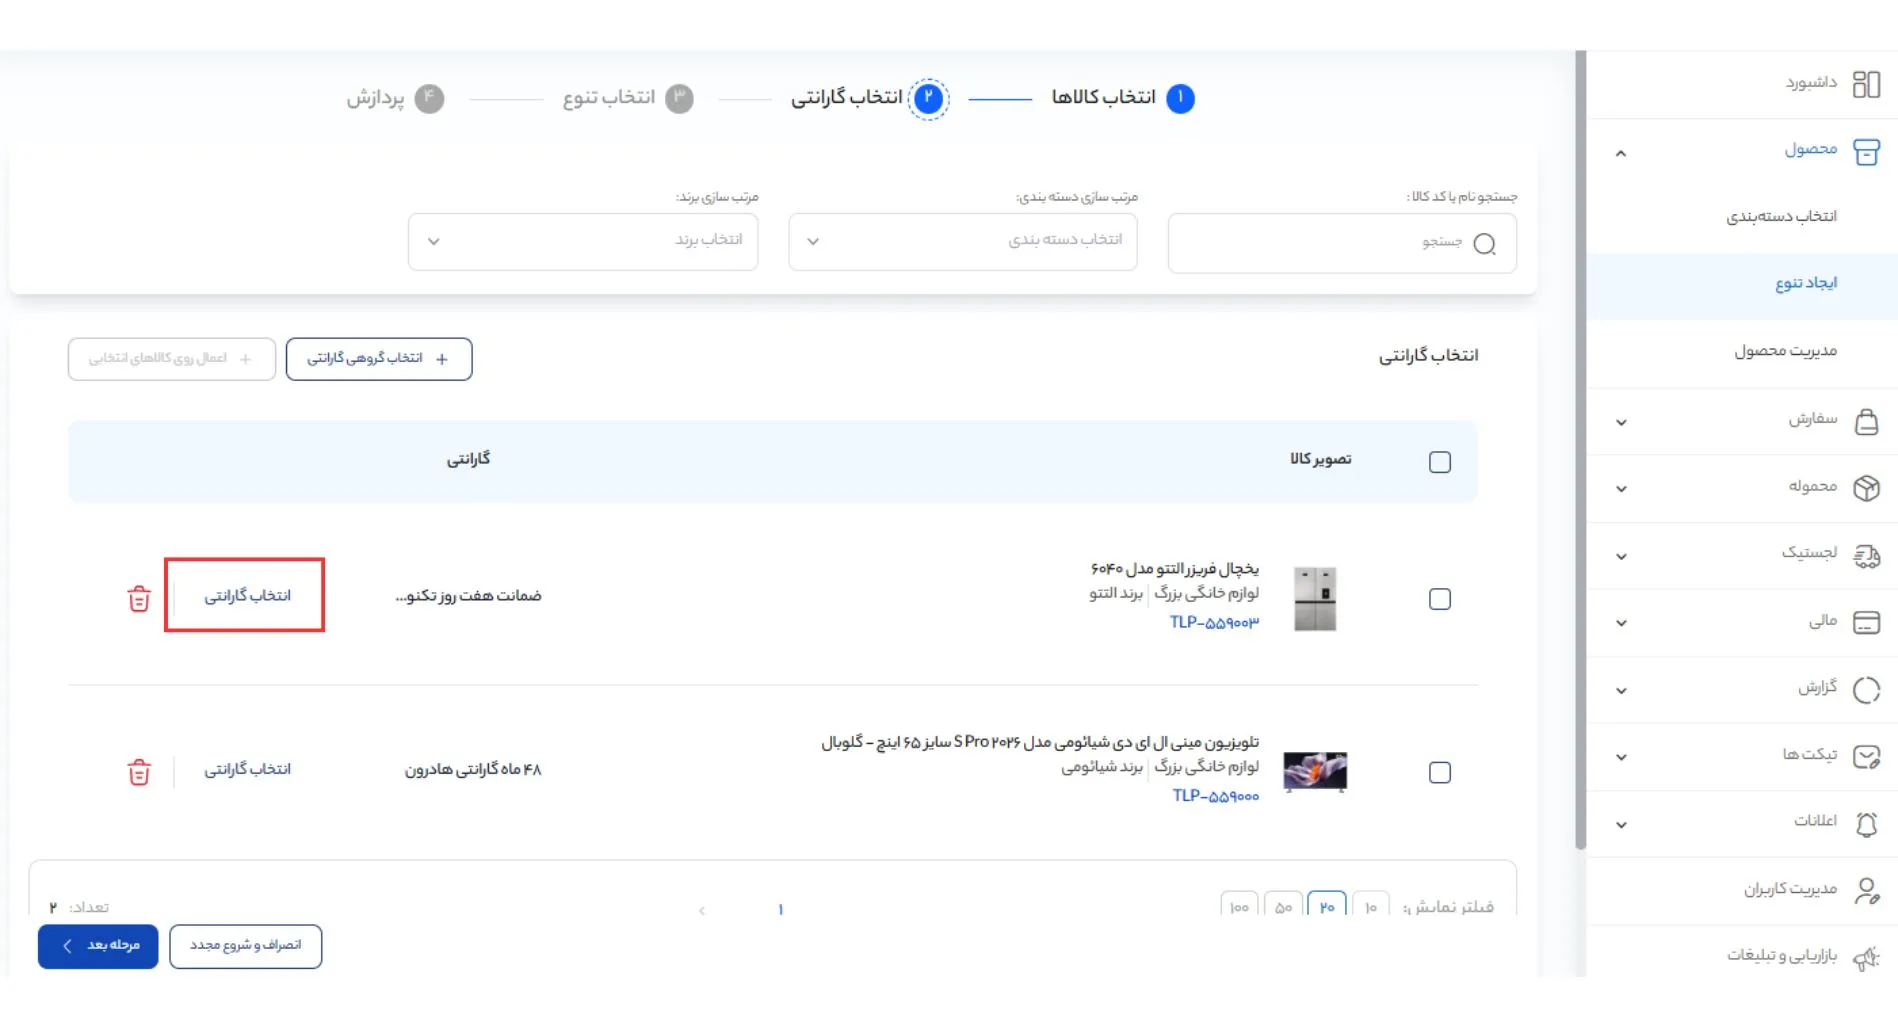This screenshot has width=1898, height=1018.
Task: Set page size filter to ۵۰
Action: click(1283, 905)
